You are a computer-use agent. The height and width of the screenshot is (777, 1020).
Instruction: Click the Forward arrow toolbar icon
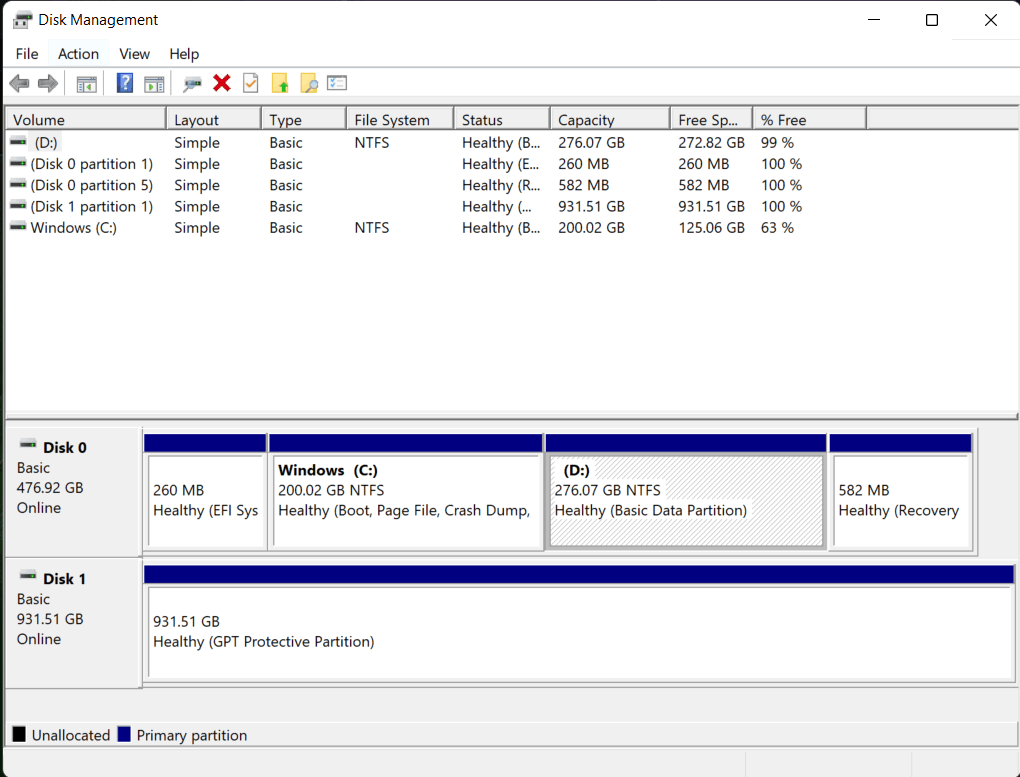coord(48,83)
